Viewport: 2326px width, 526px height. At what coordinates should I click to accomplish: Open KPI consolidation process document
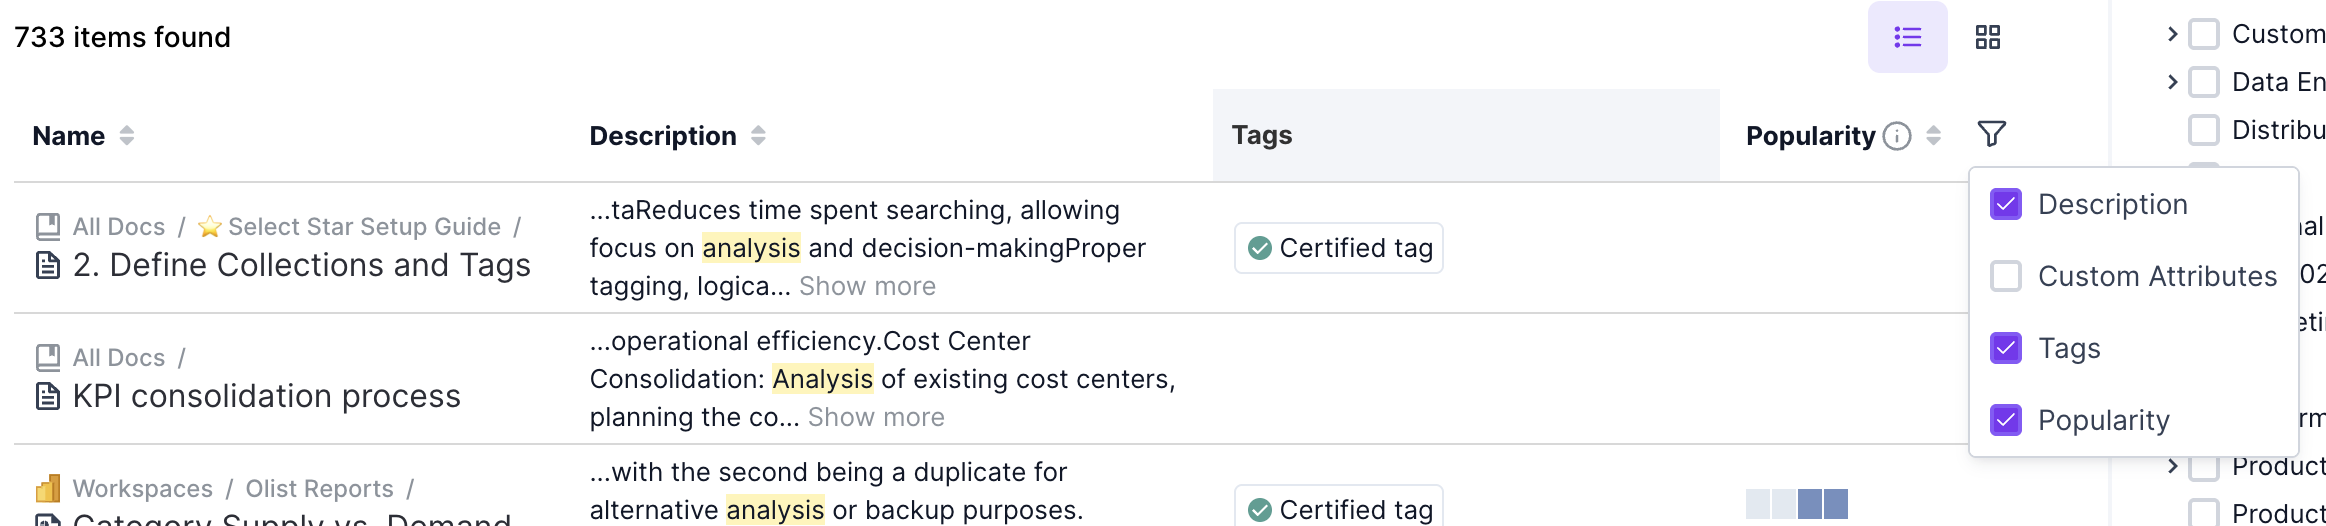point(266,396)
